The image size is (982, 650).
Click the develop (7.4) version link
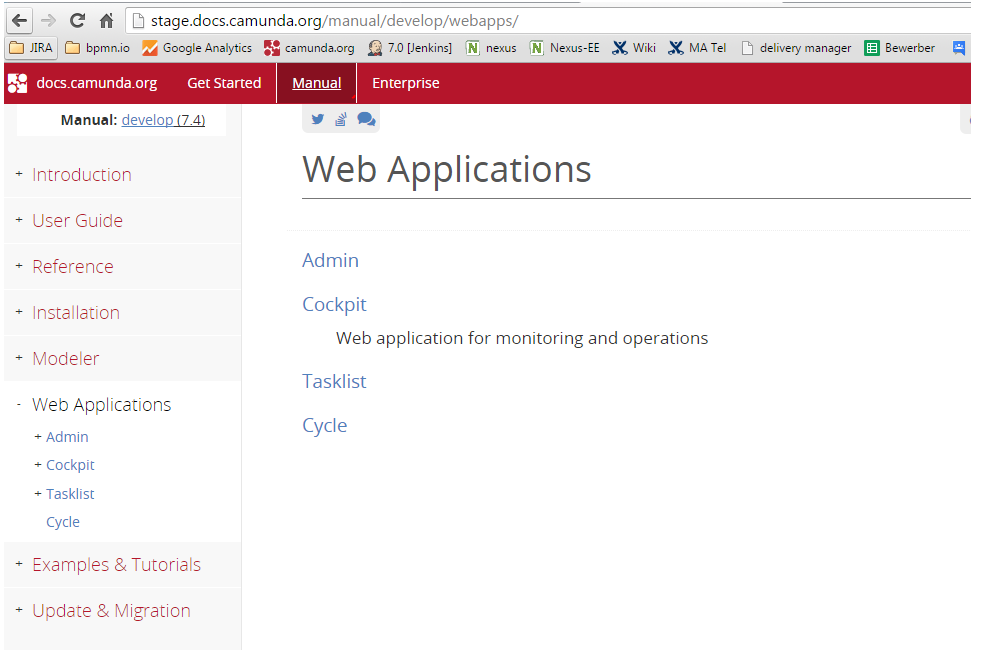tap(163, 120)
